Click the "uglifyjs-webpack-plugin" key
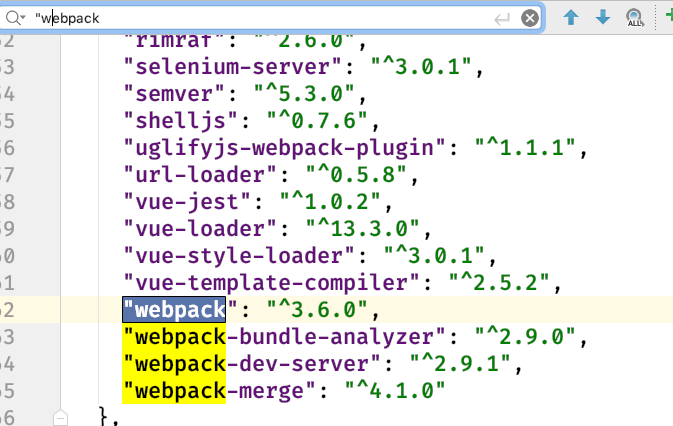Image resolution: width=673 pixels, height=426 pixels. (x=285, y=148)
